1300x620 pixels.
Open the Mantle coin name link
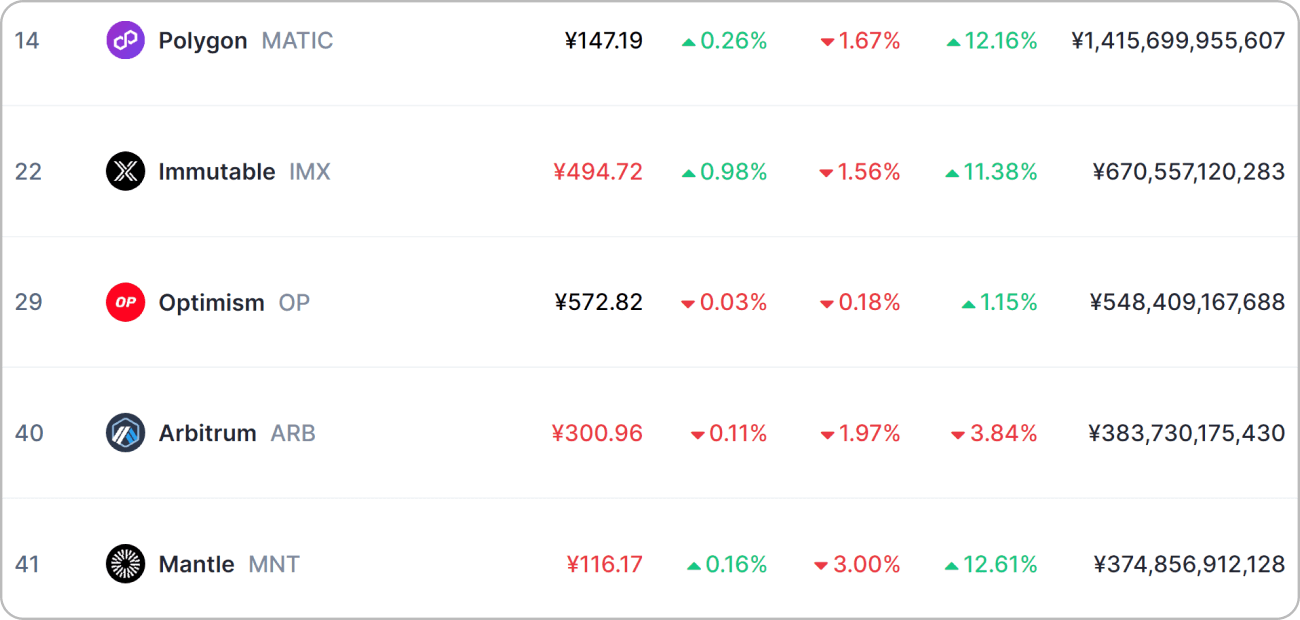click(196, 565)
